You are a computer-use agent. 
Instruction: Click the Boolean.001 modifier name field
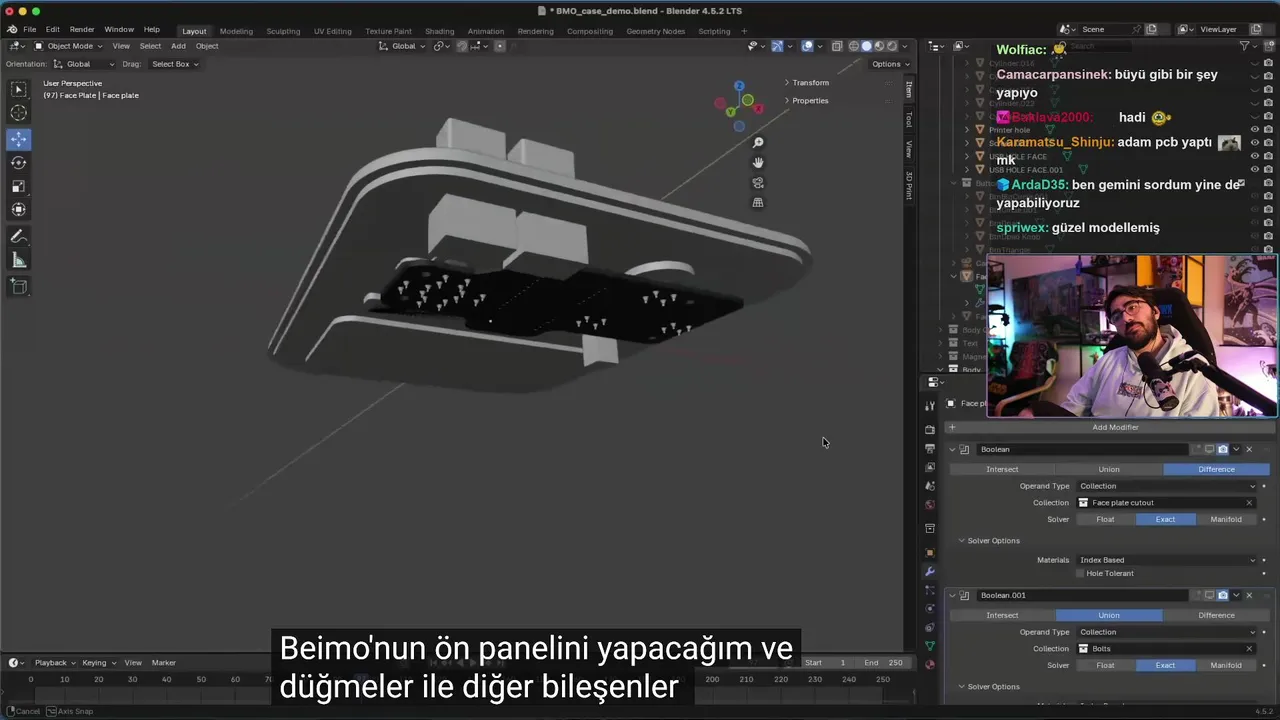pos(1082,595)
